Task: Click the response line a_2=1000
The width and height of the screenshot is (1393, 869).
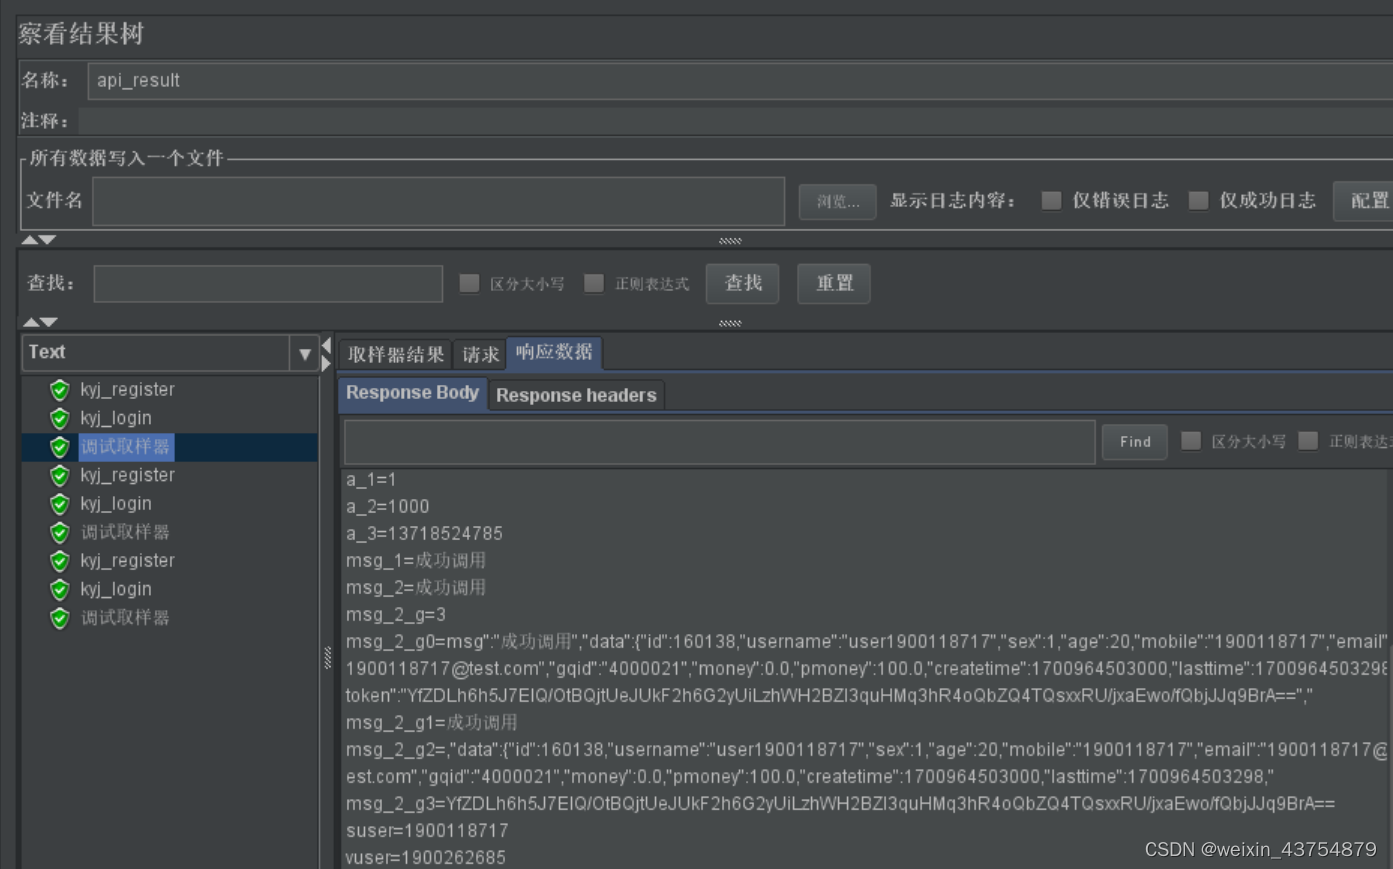Action: pyautogui.click(x=387, y=507)
